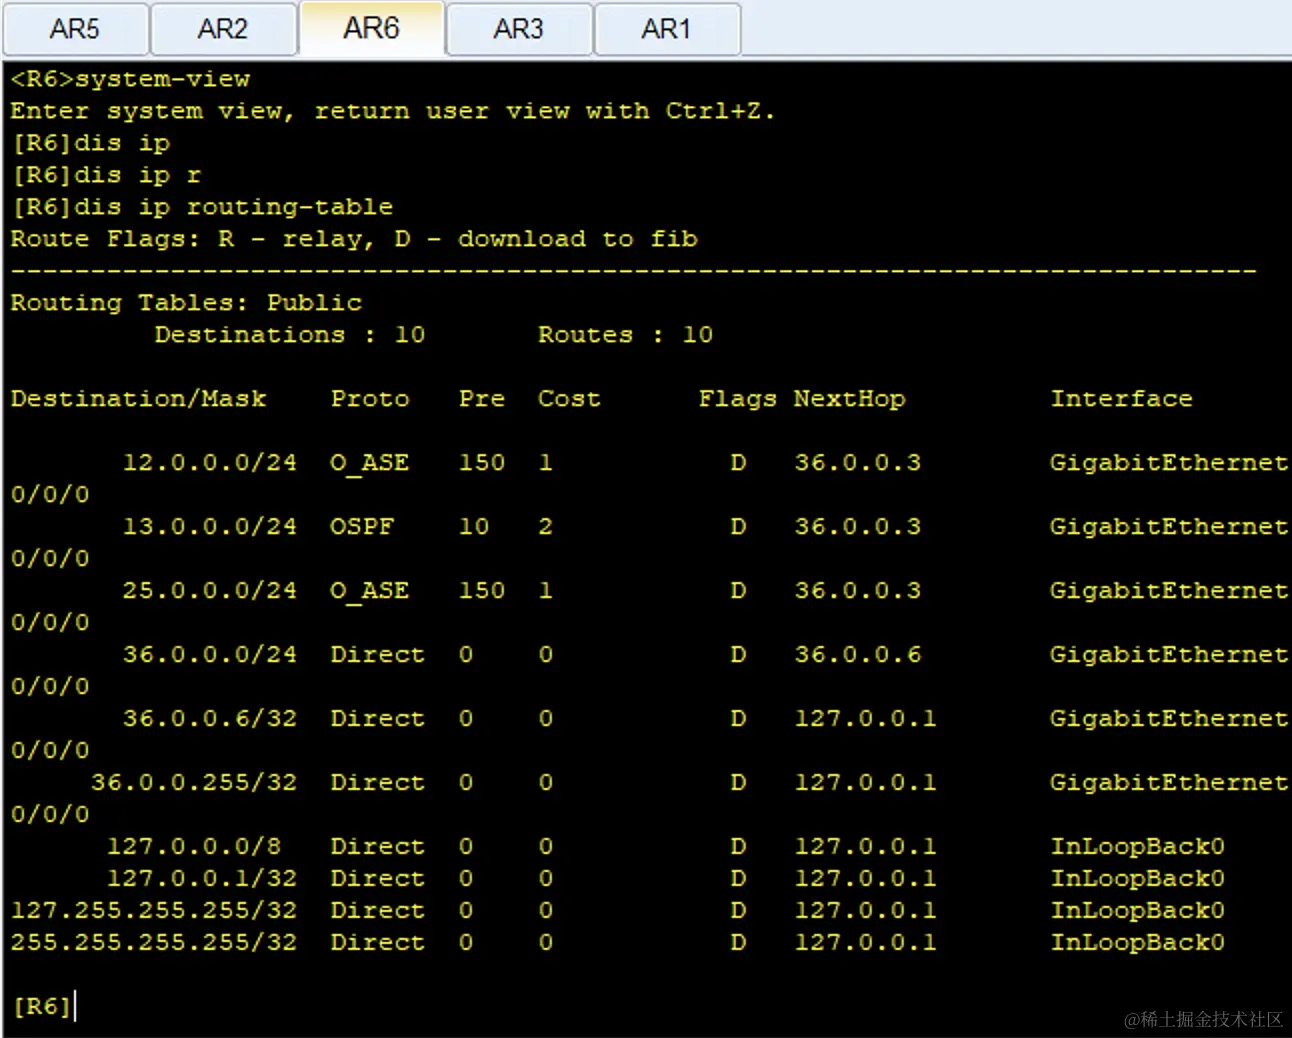Click O_ASE protocol in the 25.0.0.0/24 row

coord(370,591)
